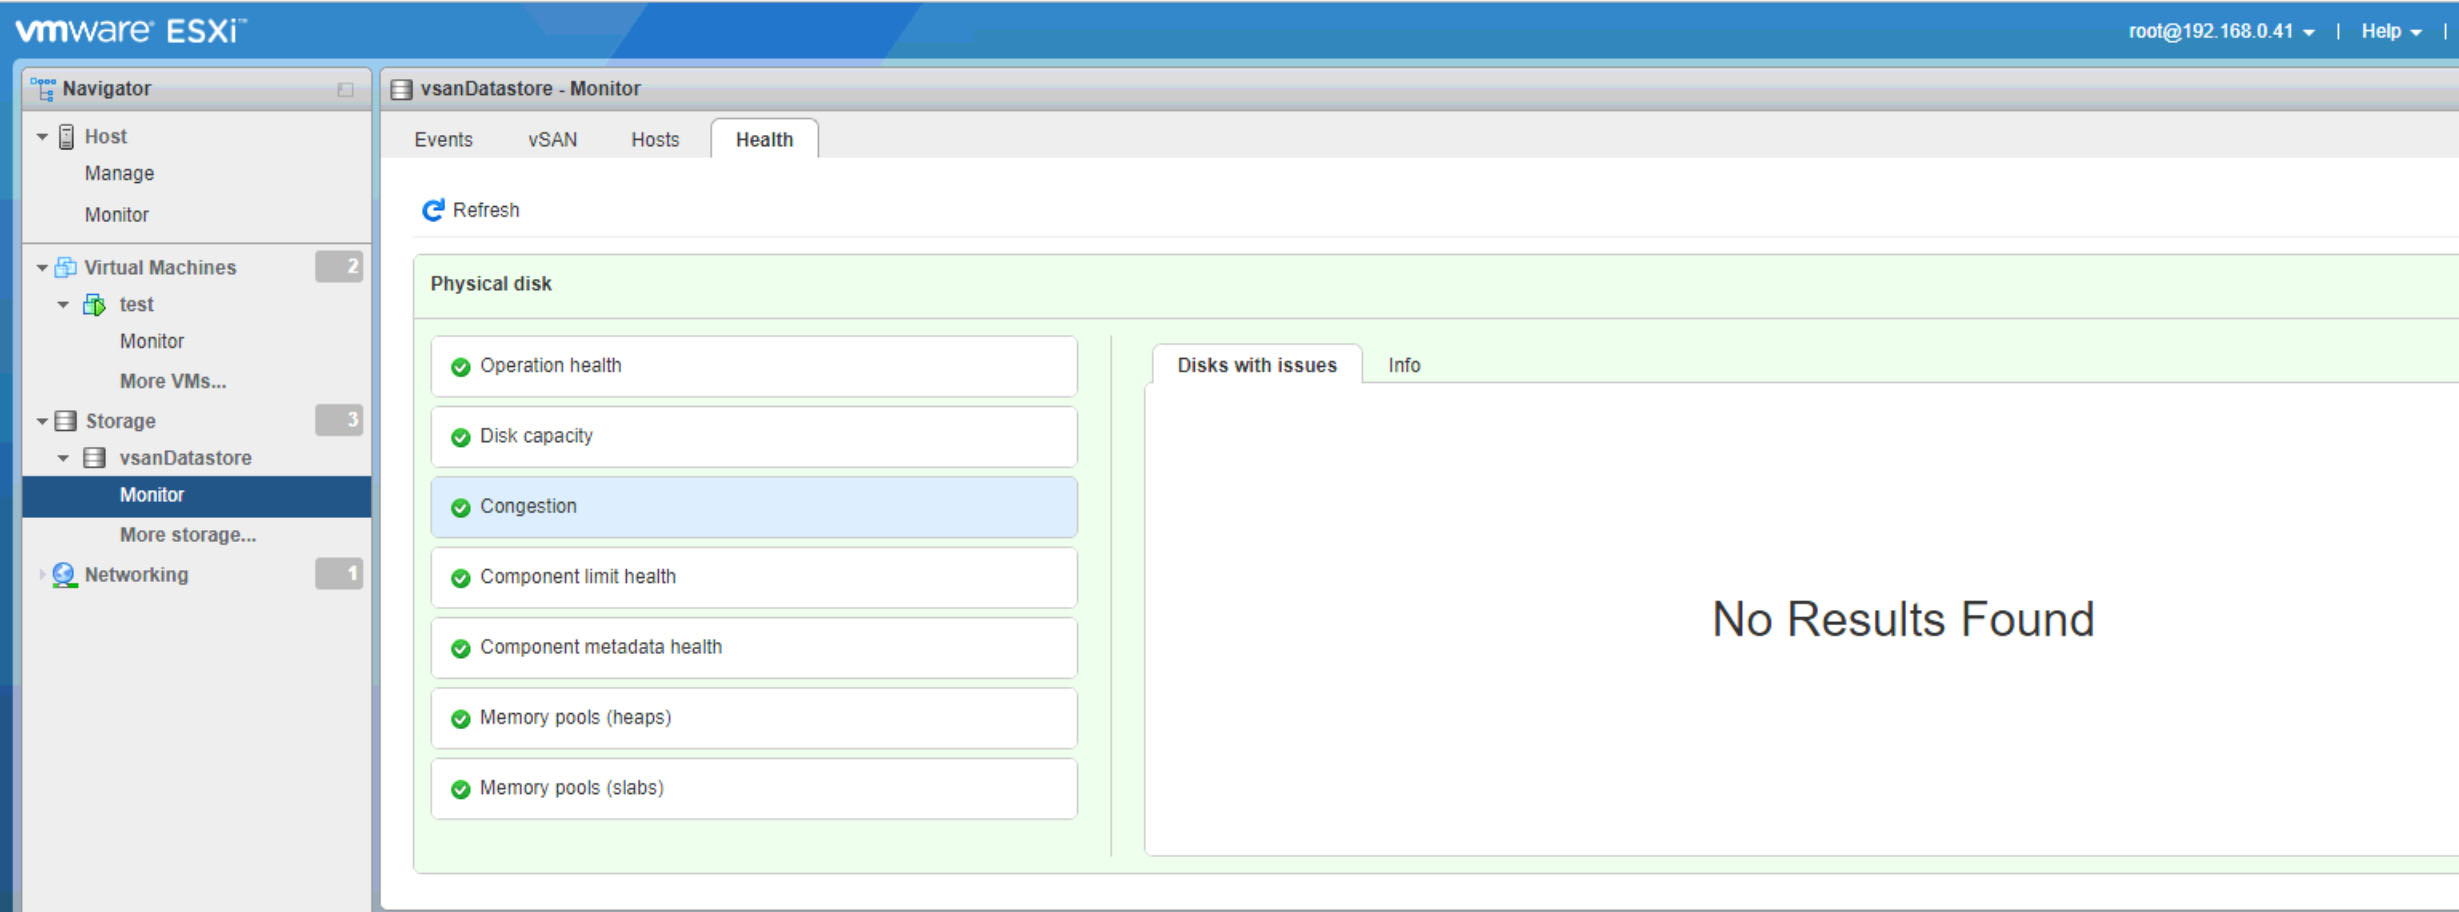This screenshot has width=2459, height=912.
Task: Click green check icon for Component metadata health
Action: coord(461,649)
